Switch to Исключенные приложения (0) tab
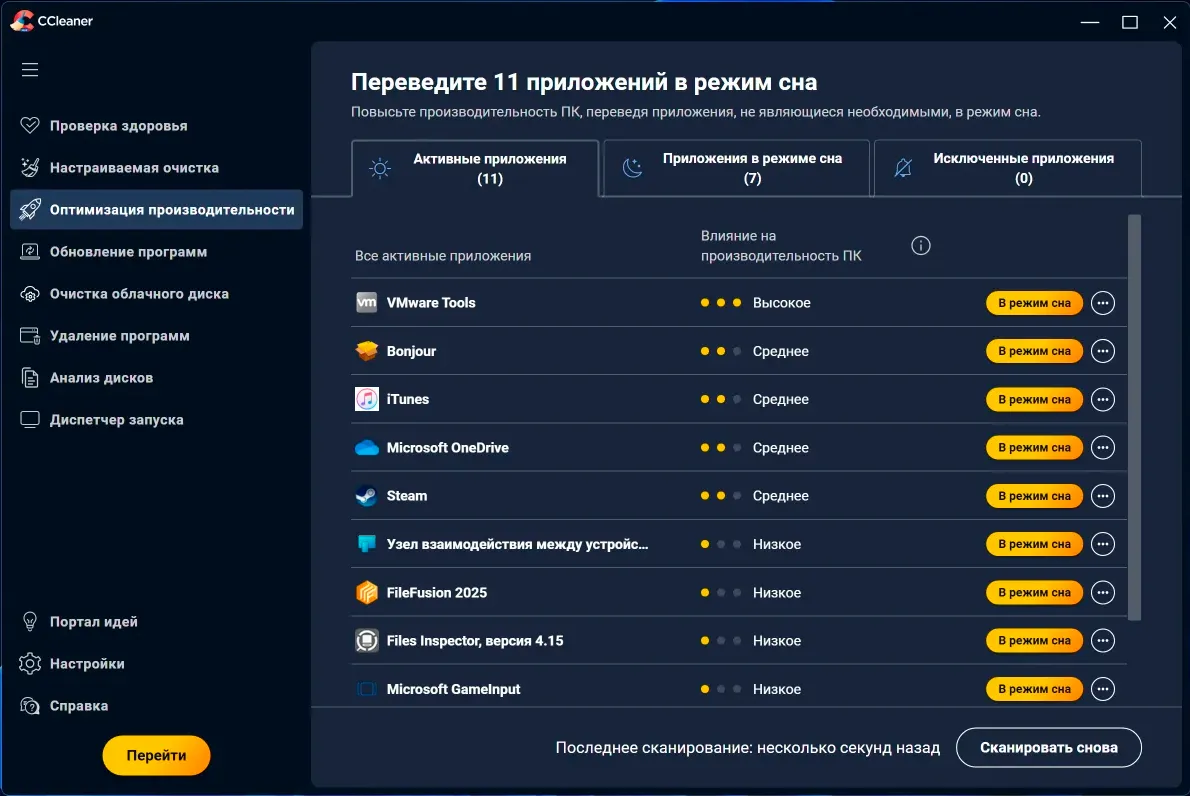The width and height of the screenshot is (1190, 796). (x=1008, y=168)
